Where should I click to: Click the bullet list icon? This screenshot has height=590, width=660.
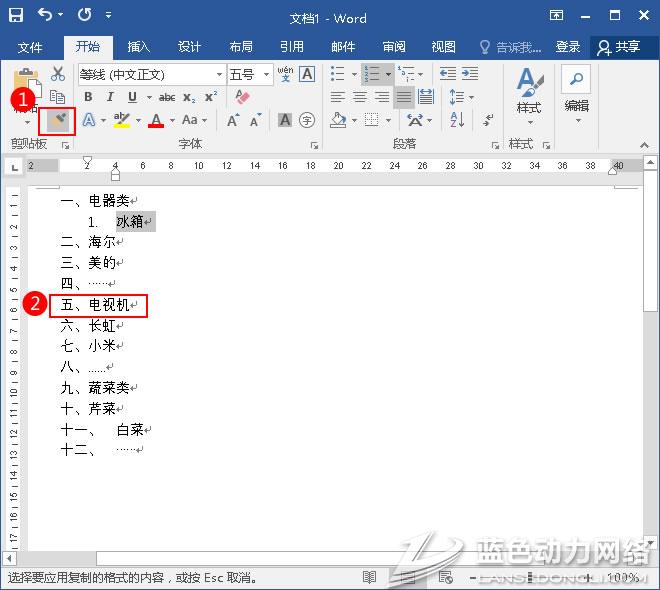tap(338, 74)
